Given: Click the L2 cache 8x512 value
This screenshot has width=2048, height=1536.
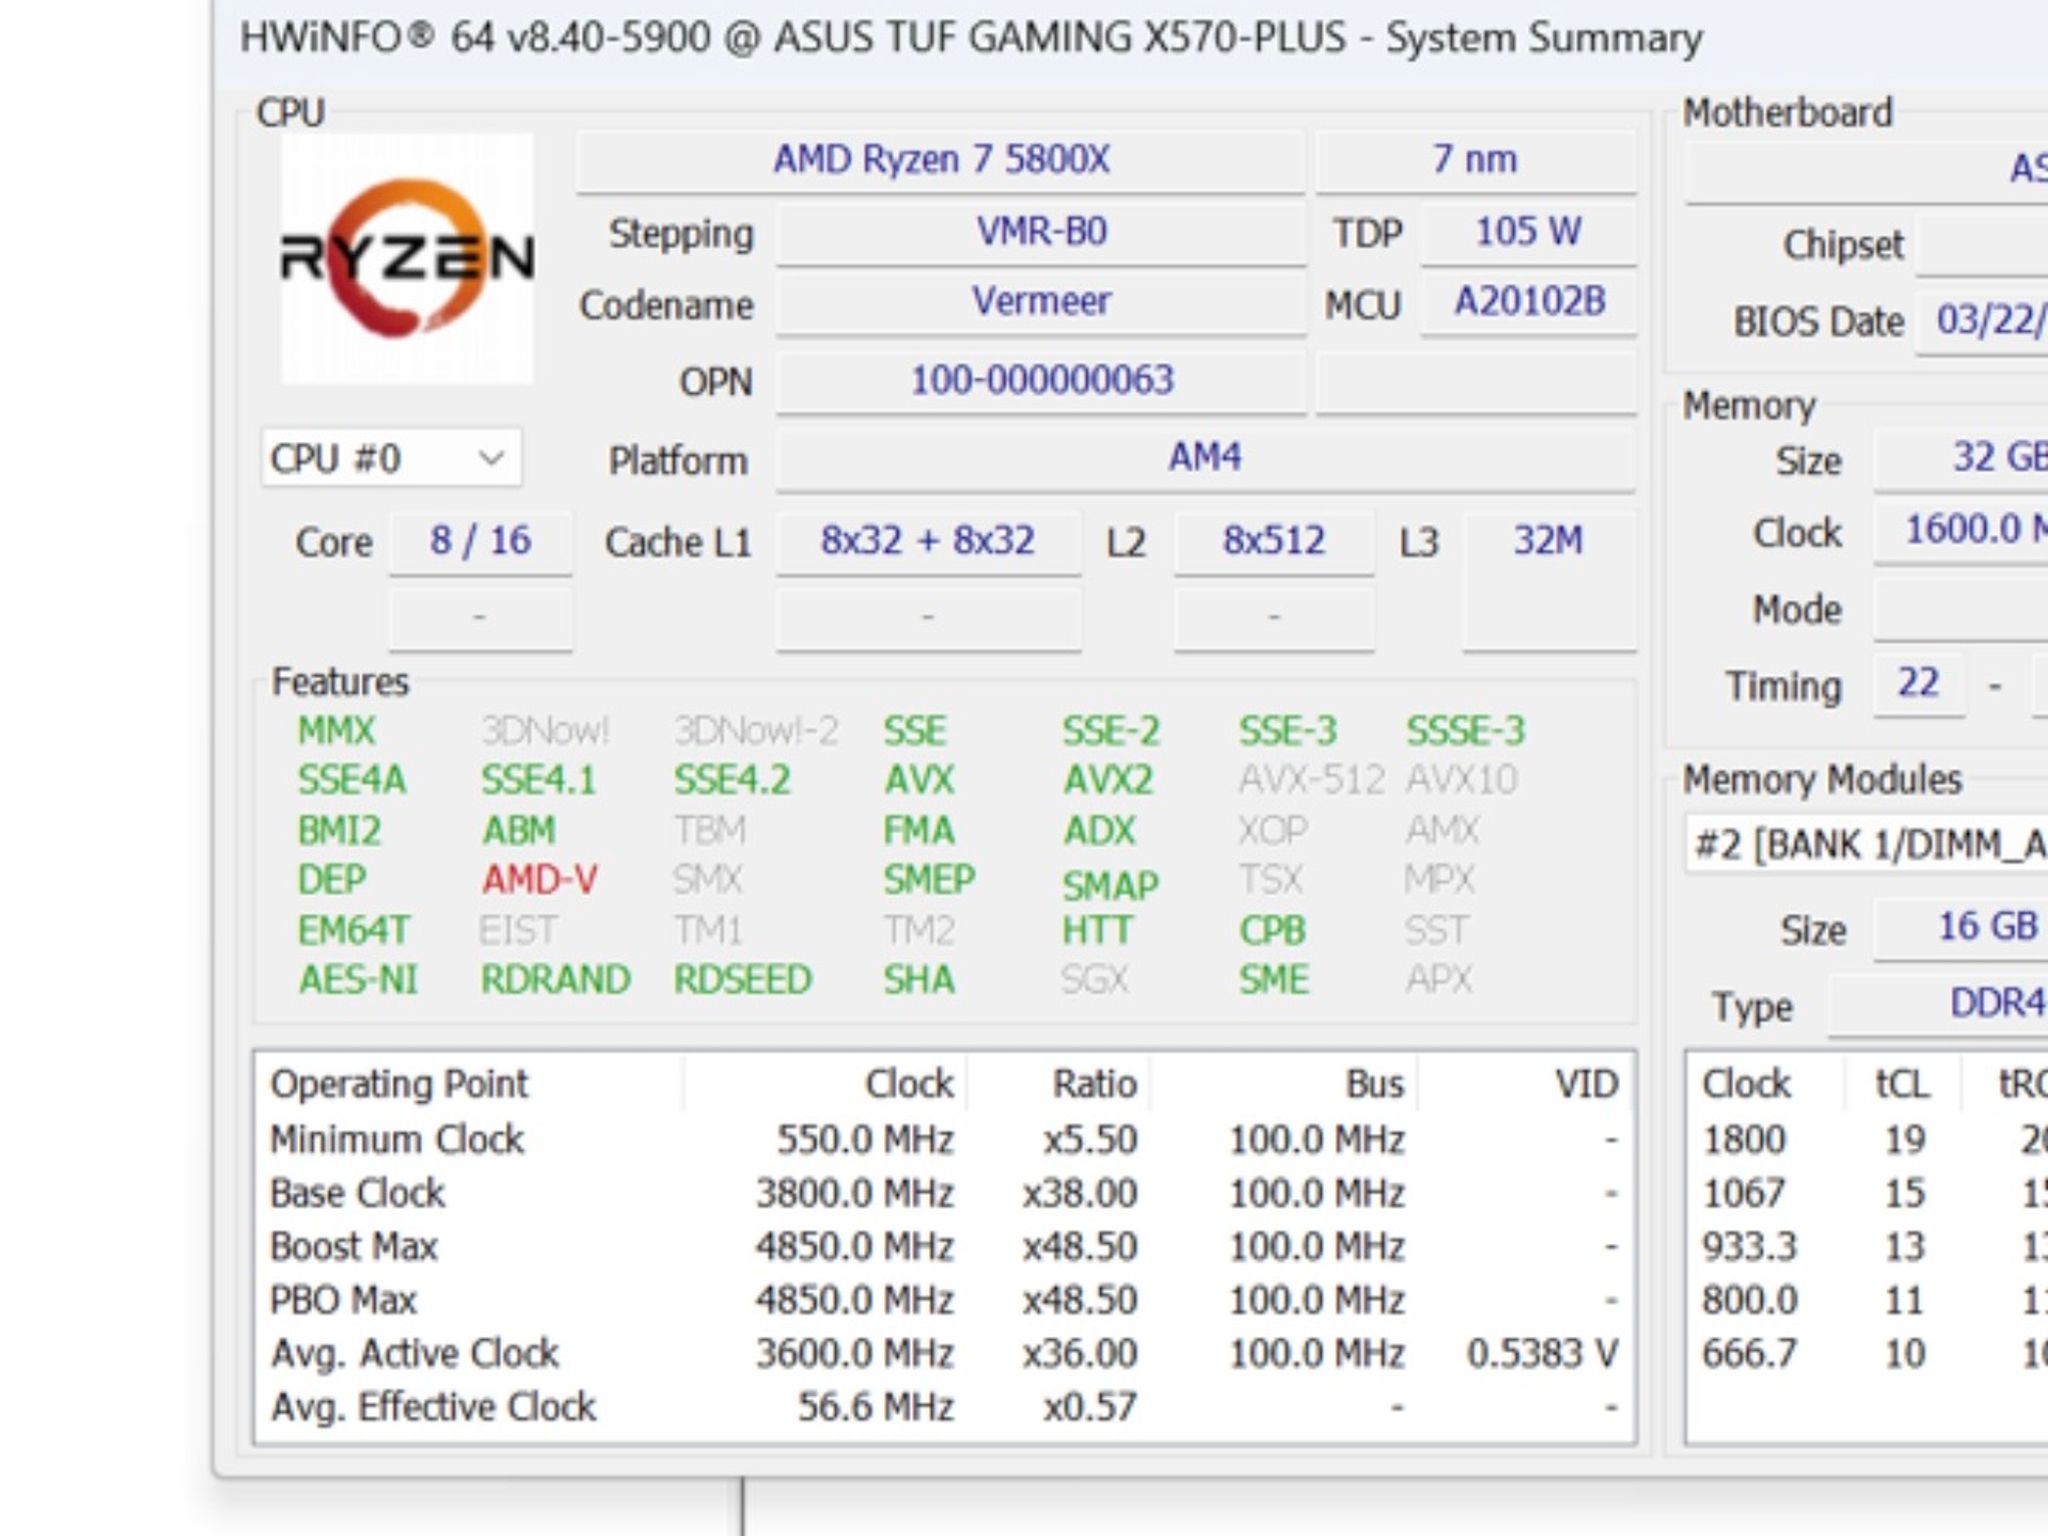Looking at the screenshot, I should tap(1274, 542).
